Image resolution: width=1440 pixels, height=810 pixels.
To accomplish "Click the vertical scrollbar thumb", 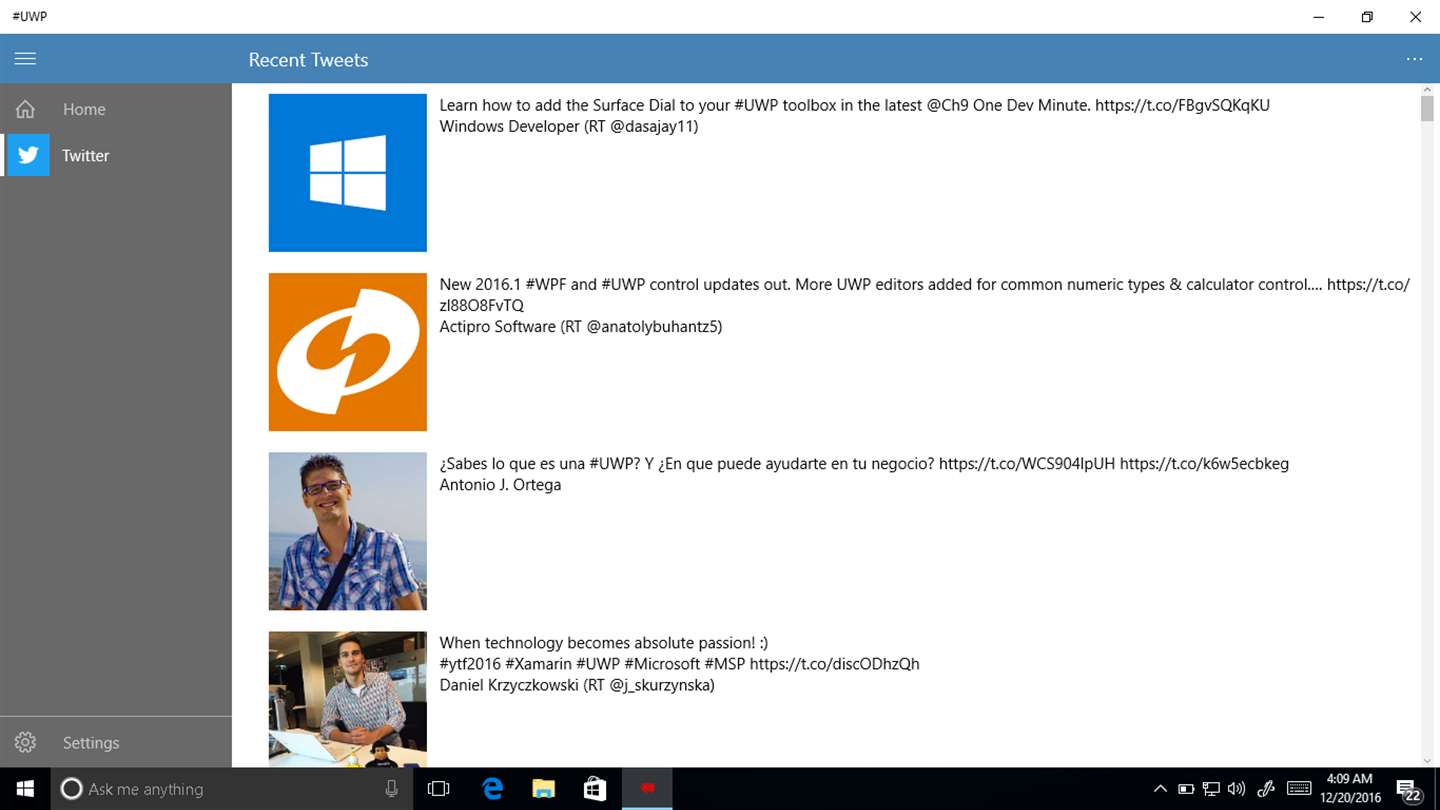I will pyautogui.click(x=1427, y=109).
